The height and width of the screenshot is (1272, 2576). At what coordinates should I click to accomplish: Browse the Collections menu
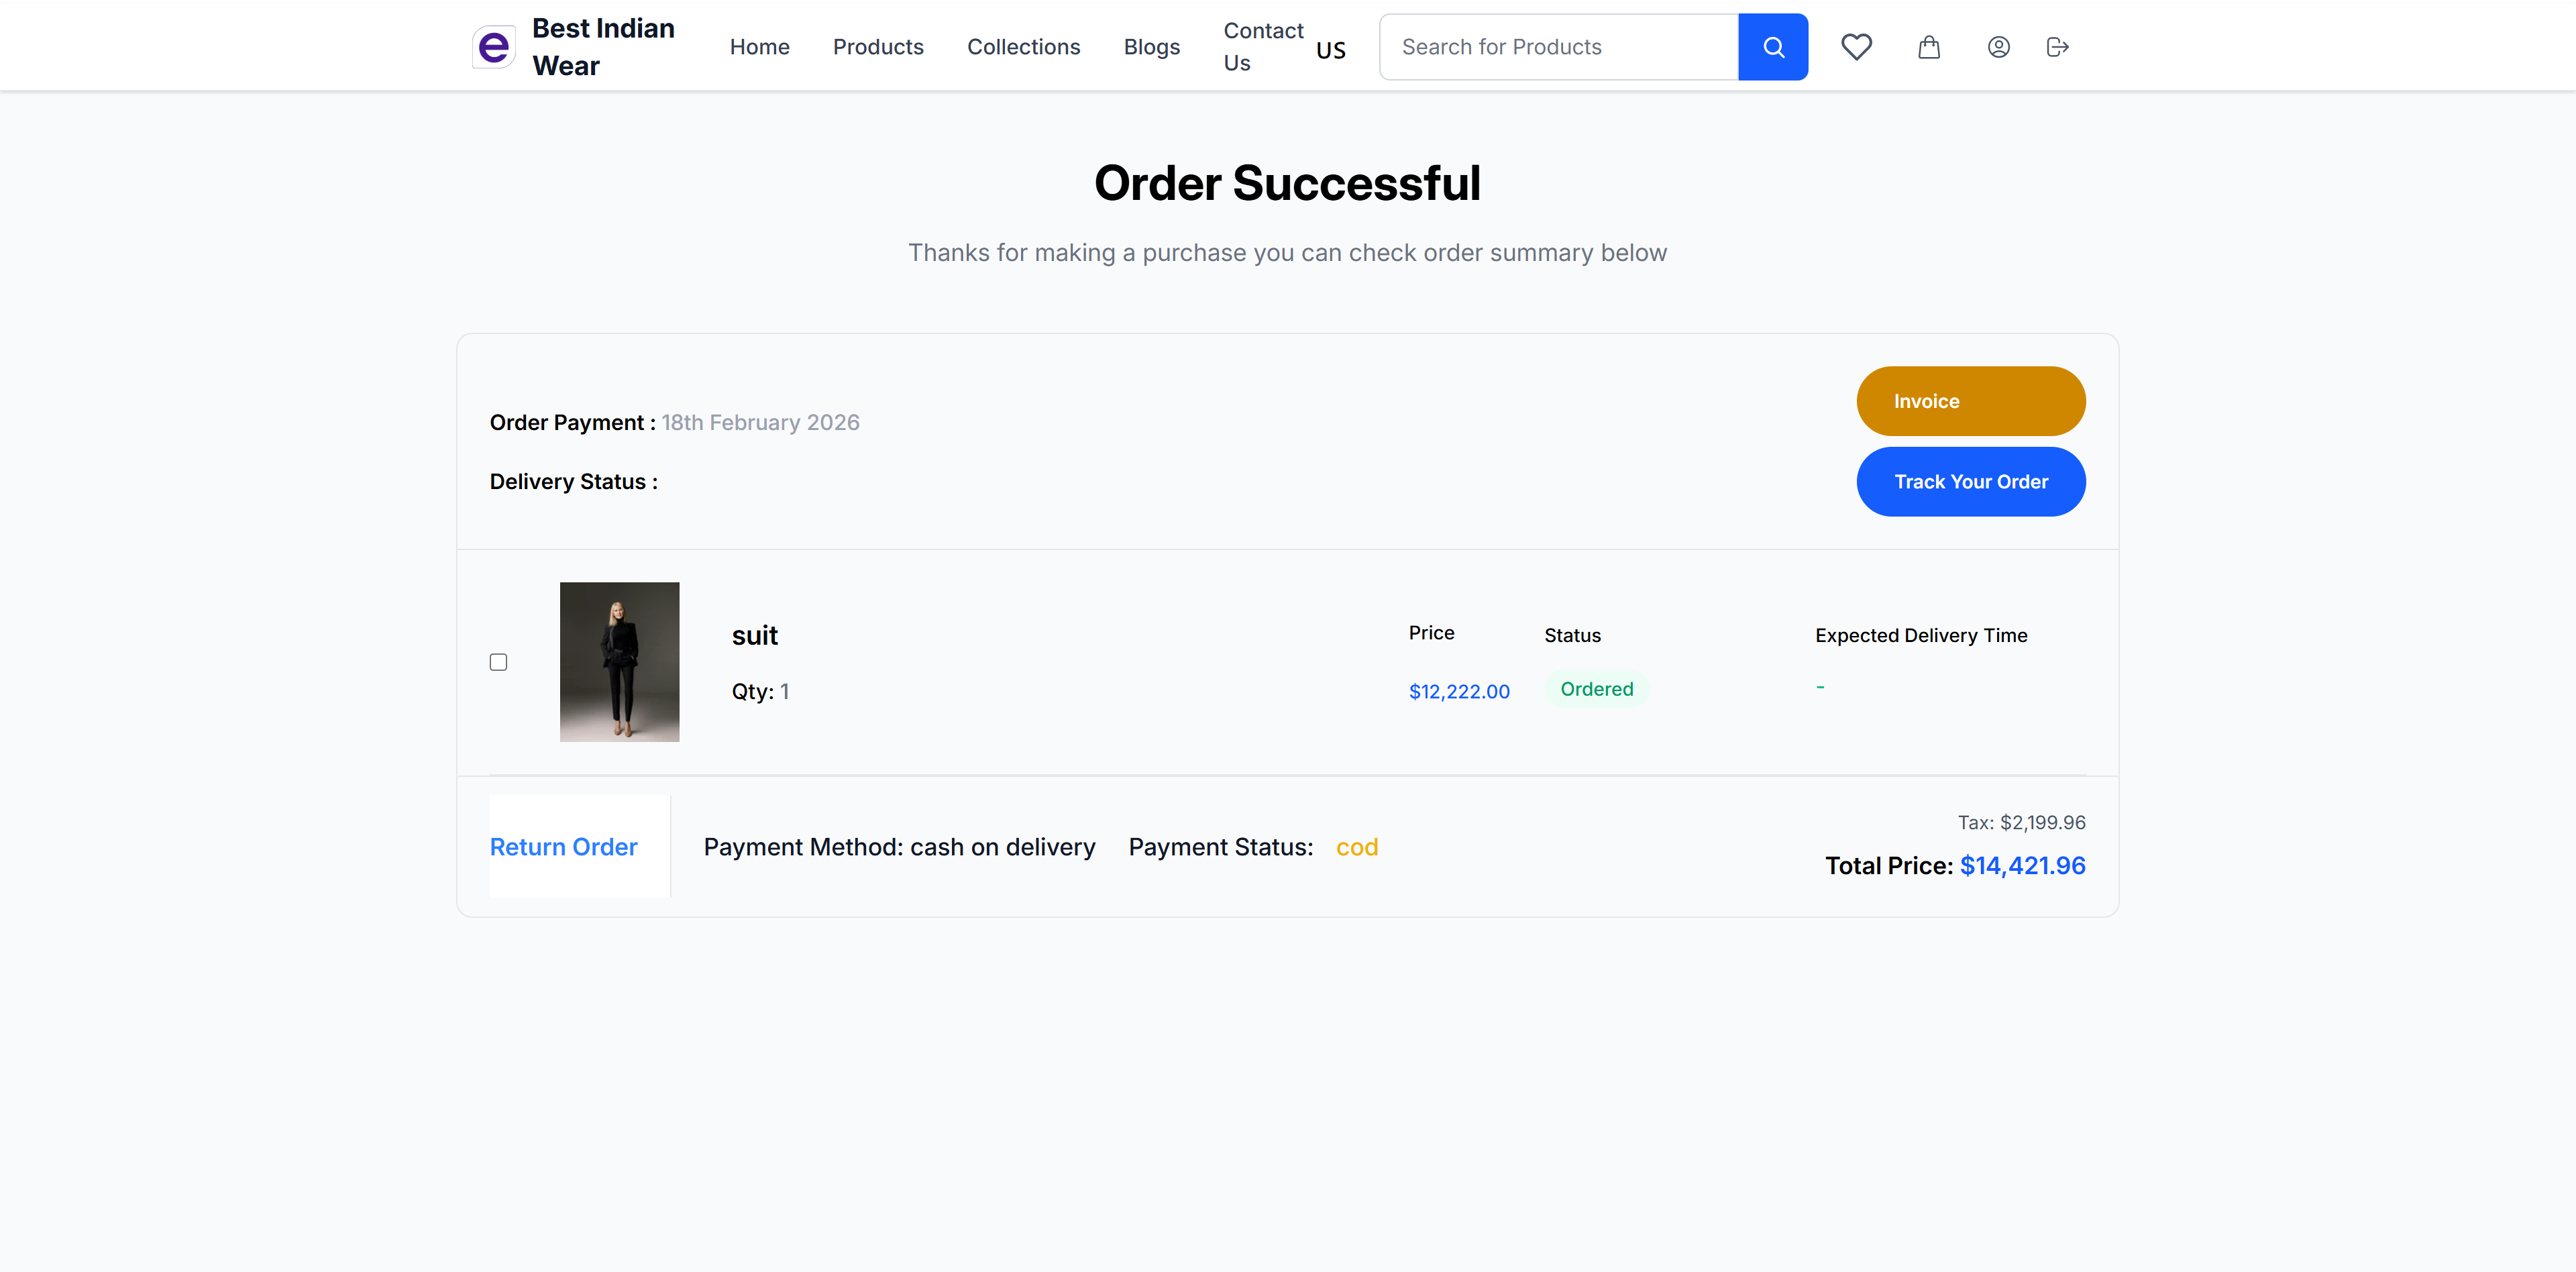coord(1023,46)
